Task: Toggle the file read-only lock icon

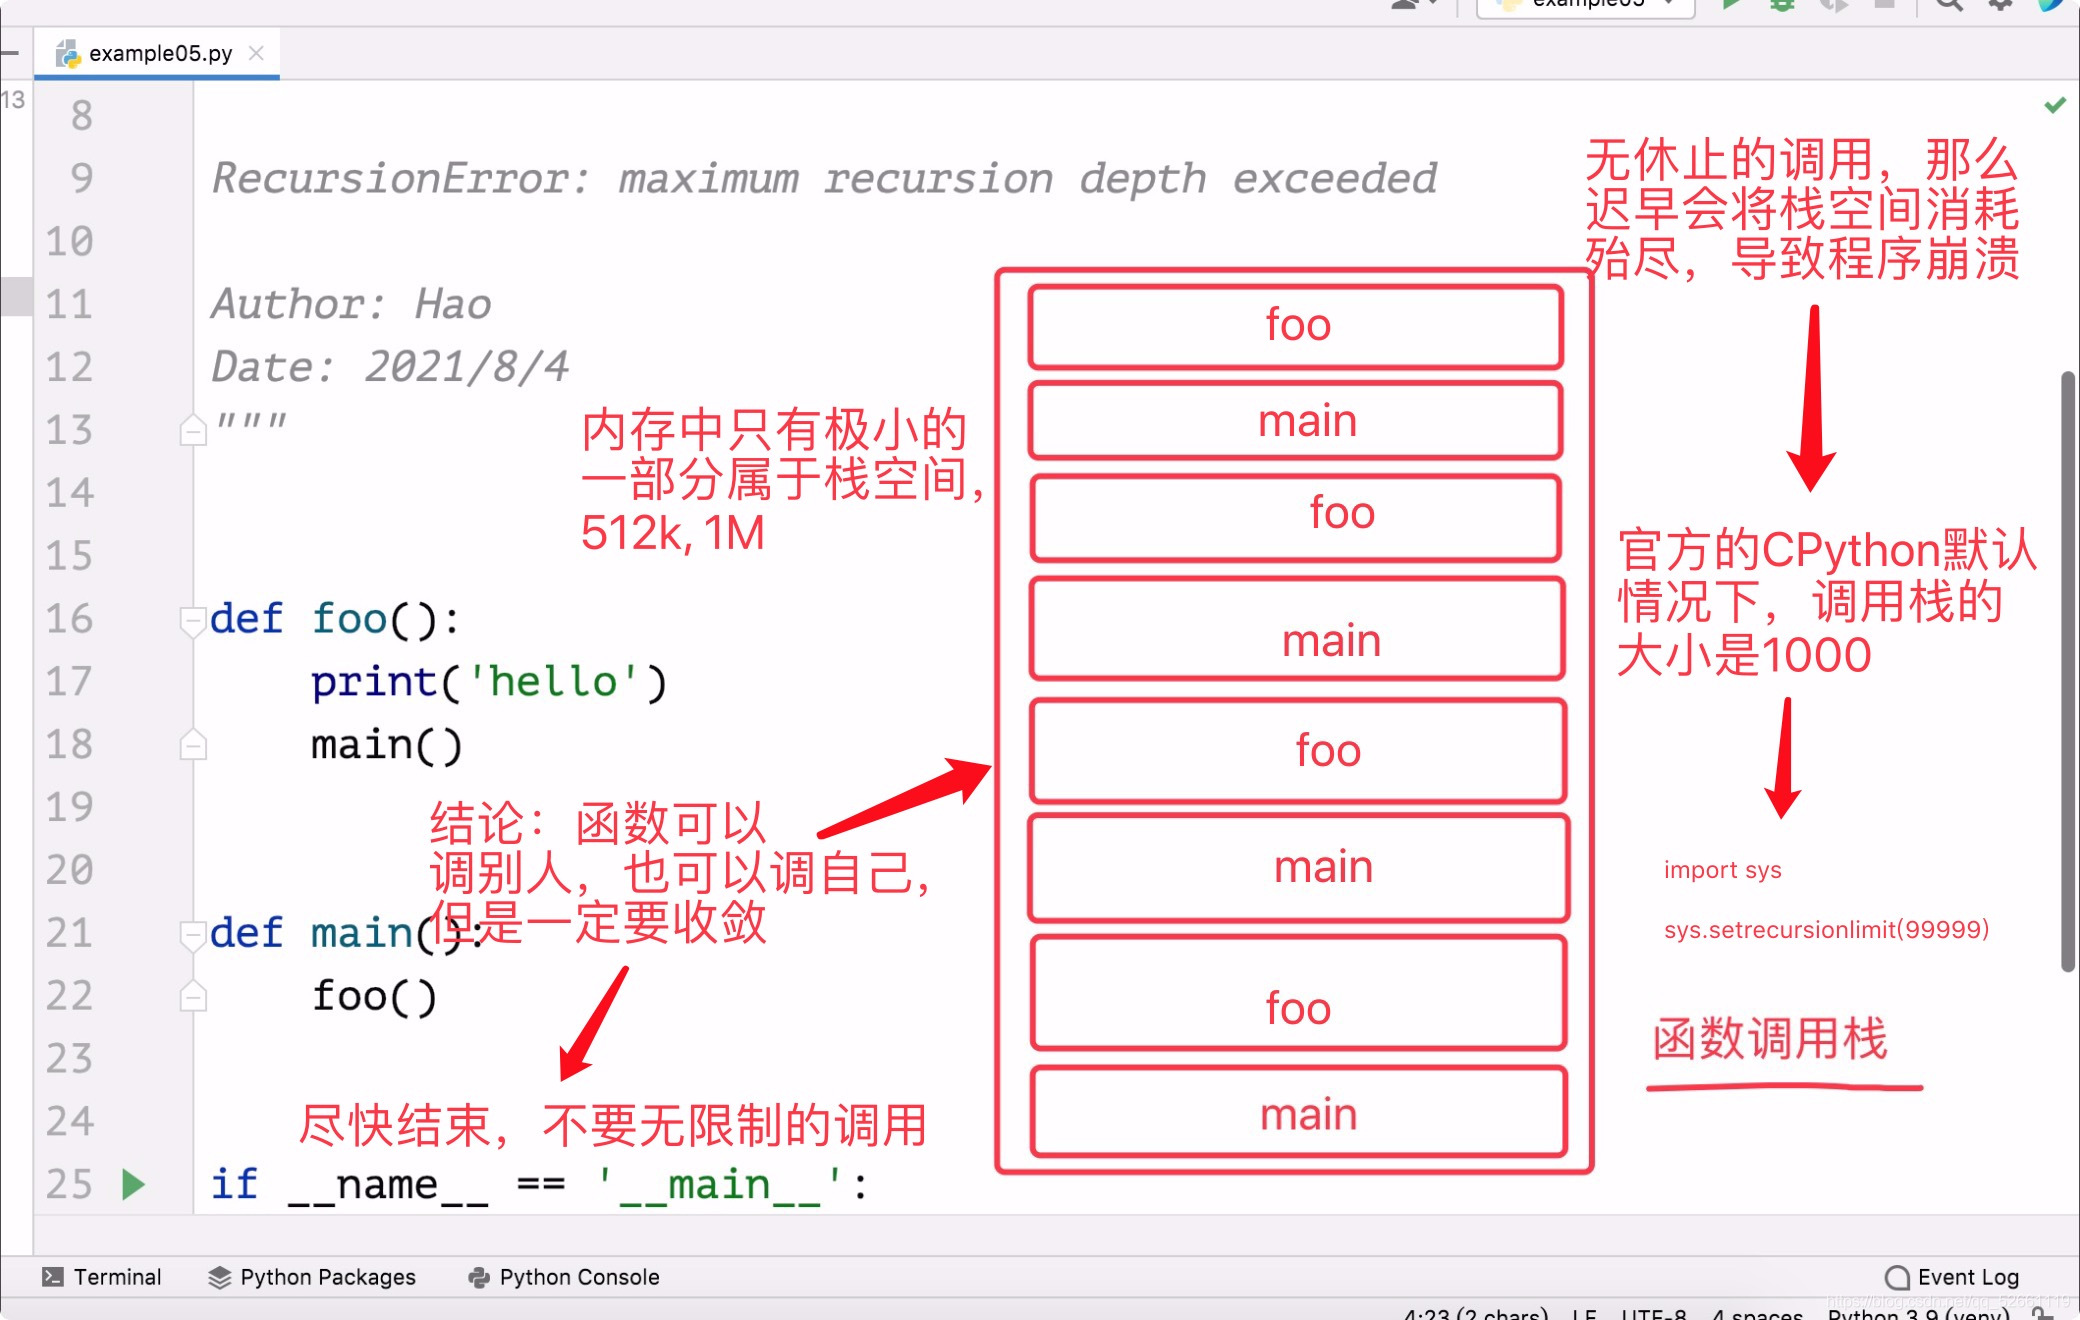Action: pyautogui.click(x=2043, y=1314)
